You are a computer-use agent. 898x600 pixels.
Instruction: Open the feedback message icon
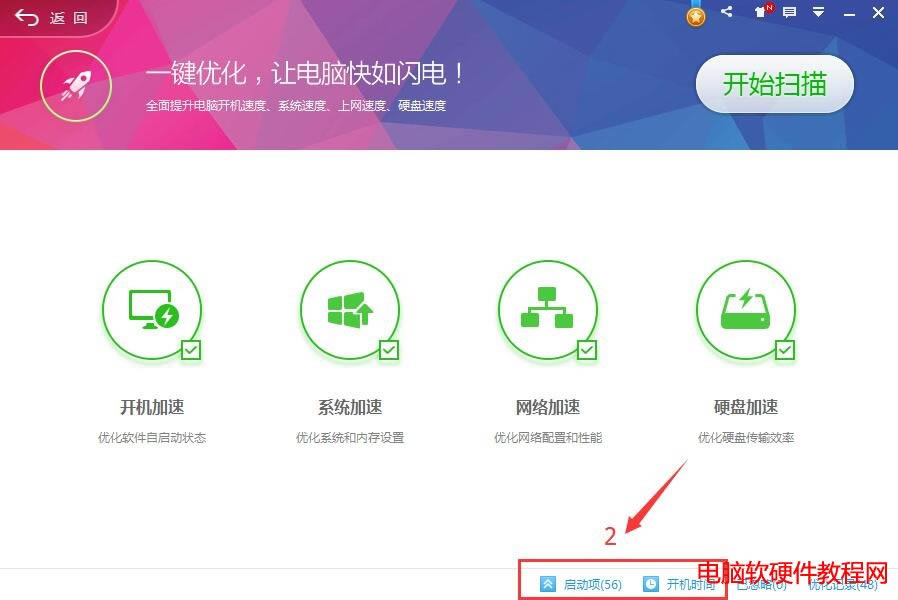[790, 13]
